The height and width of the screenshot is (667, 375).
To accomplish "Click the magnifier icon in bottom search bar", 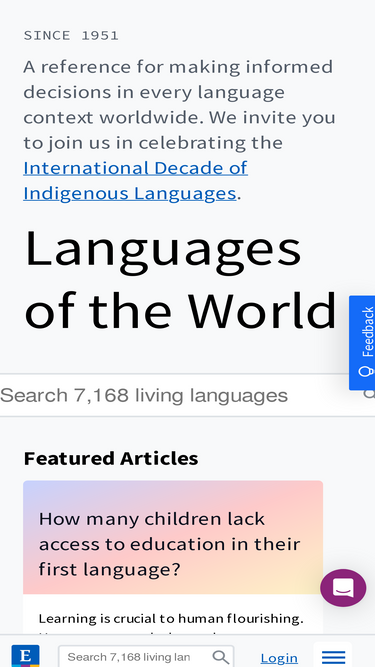I will click(221, 657).
